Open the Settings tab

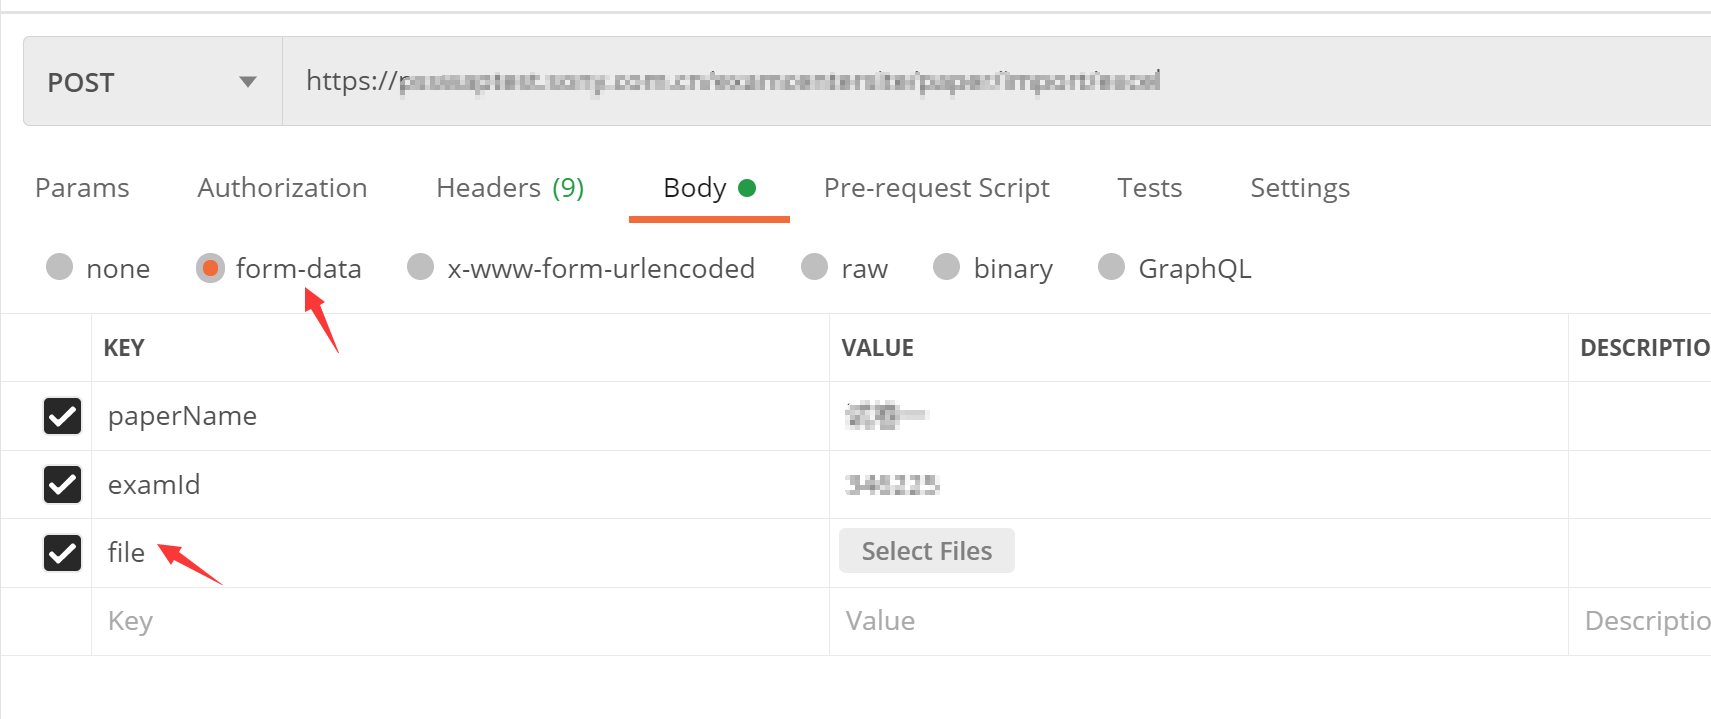(x=1299, y=188)
